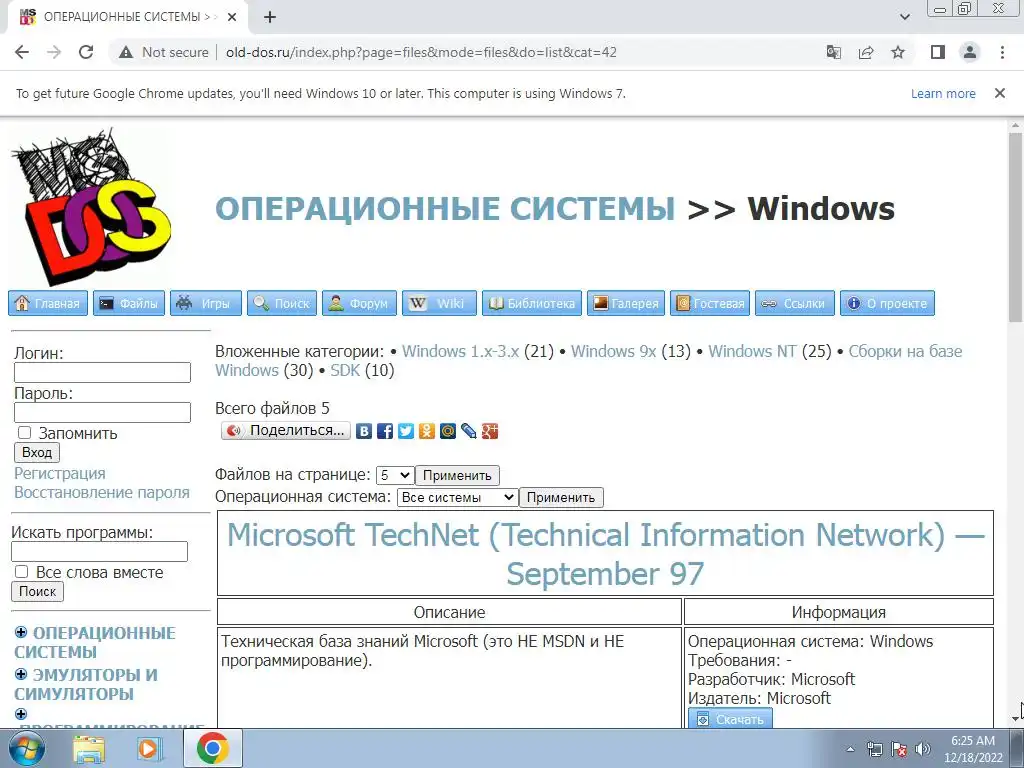Share page via LiveJournal pencil icon
Screen dimensions: 1024x768
[468, 431]
